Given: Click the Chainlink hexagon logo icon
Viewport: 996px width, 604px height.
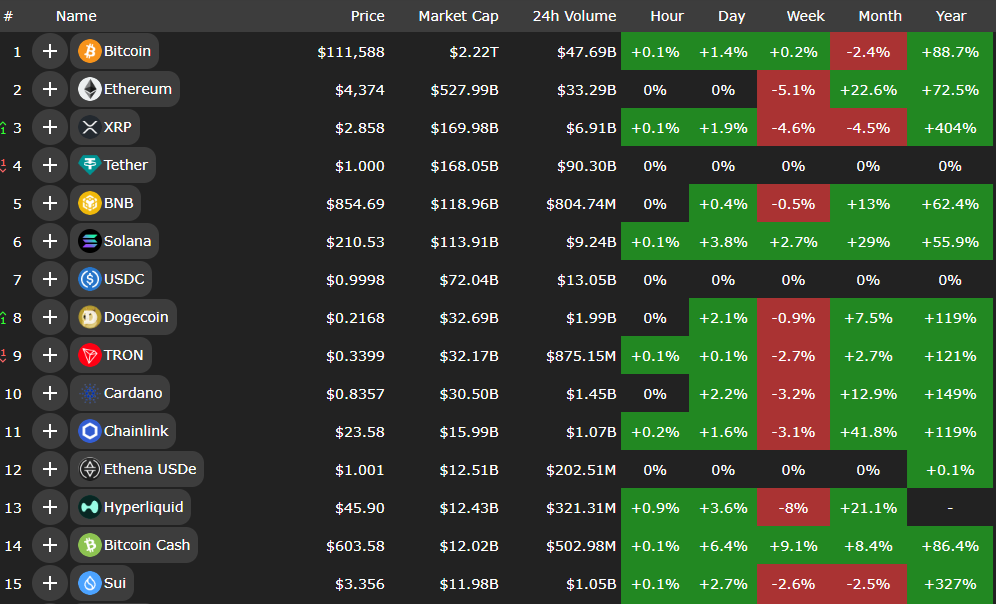Looking at the screenshot, I should click(x=90, y=431).
